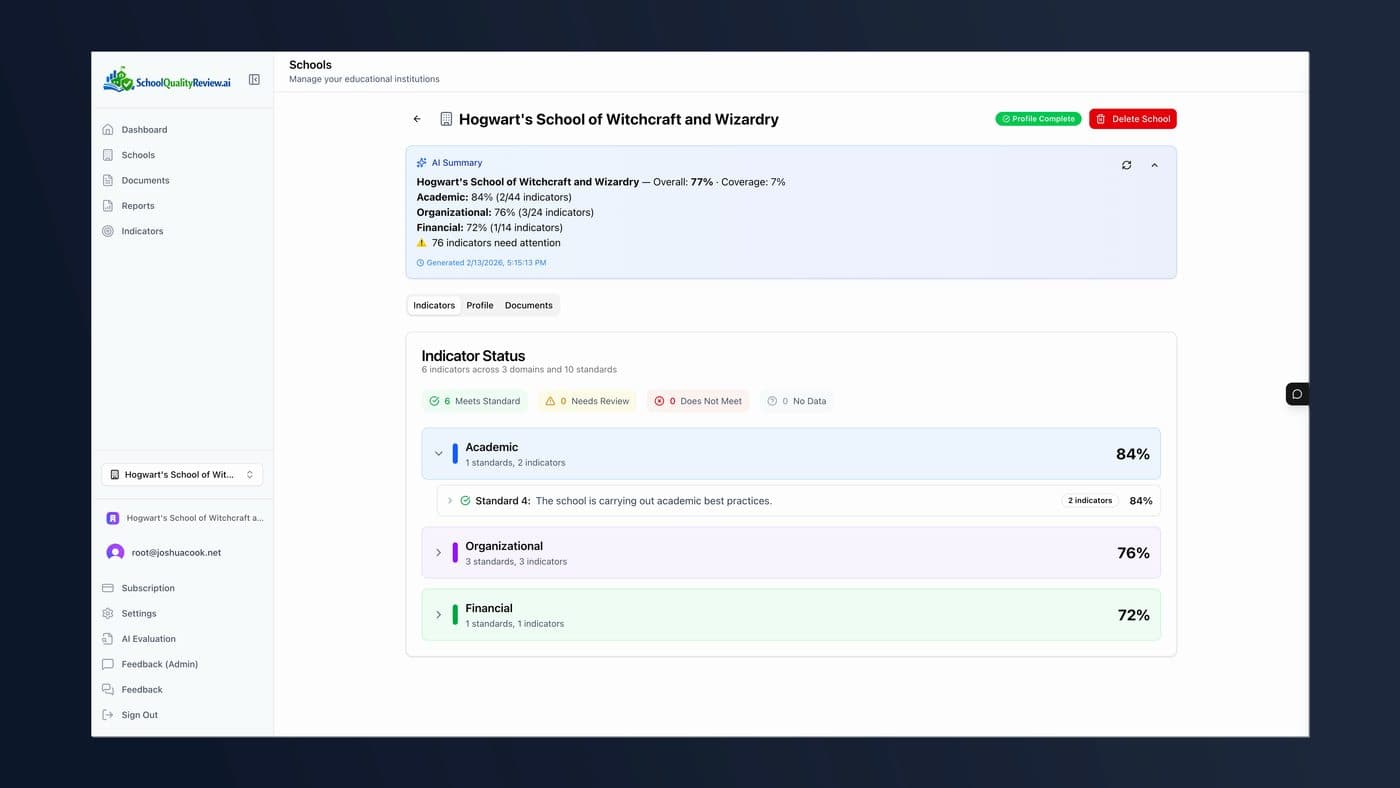Open Reports from the sidebar

[x=138, y=206]
